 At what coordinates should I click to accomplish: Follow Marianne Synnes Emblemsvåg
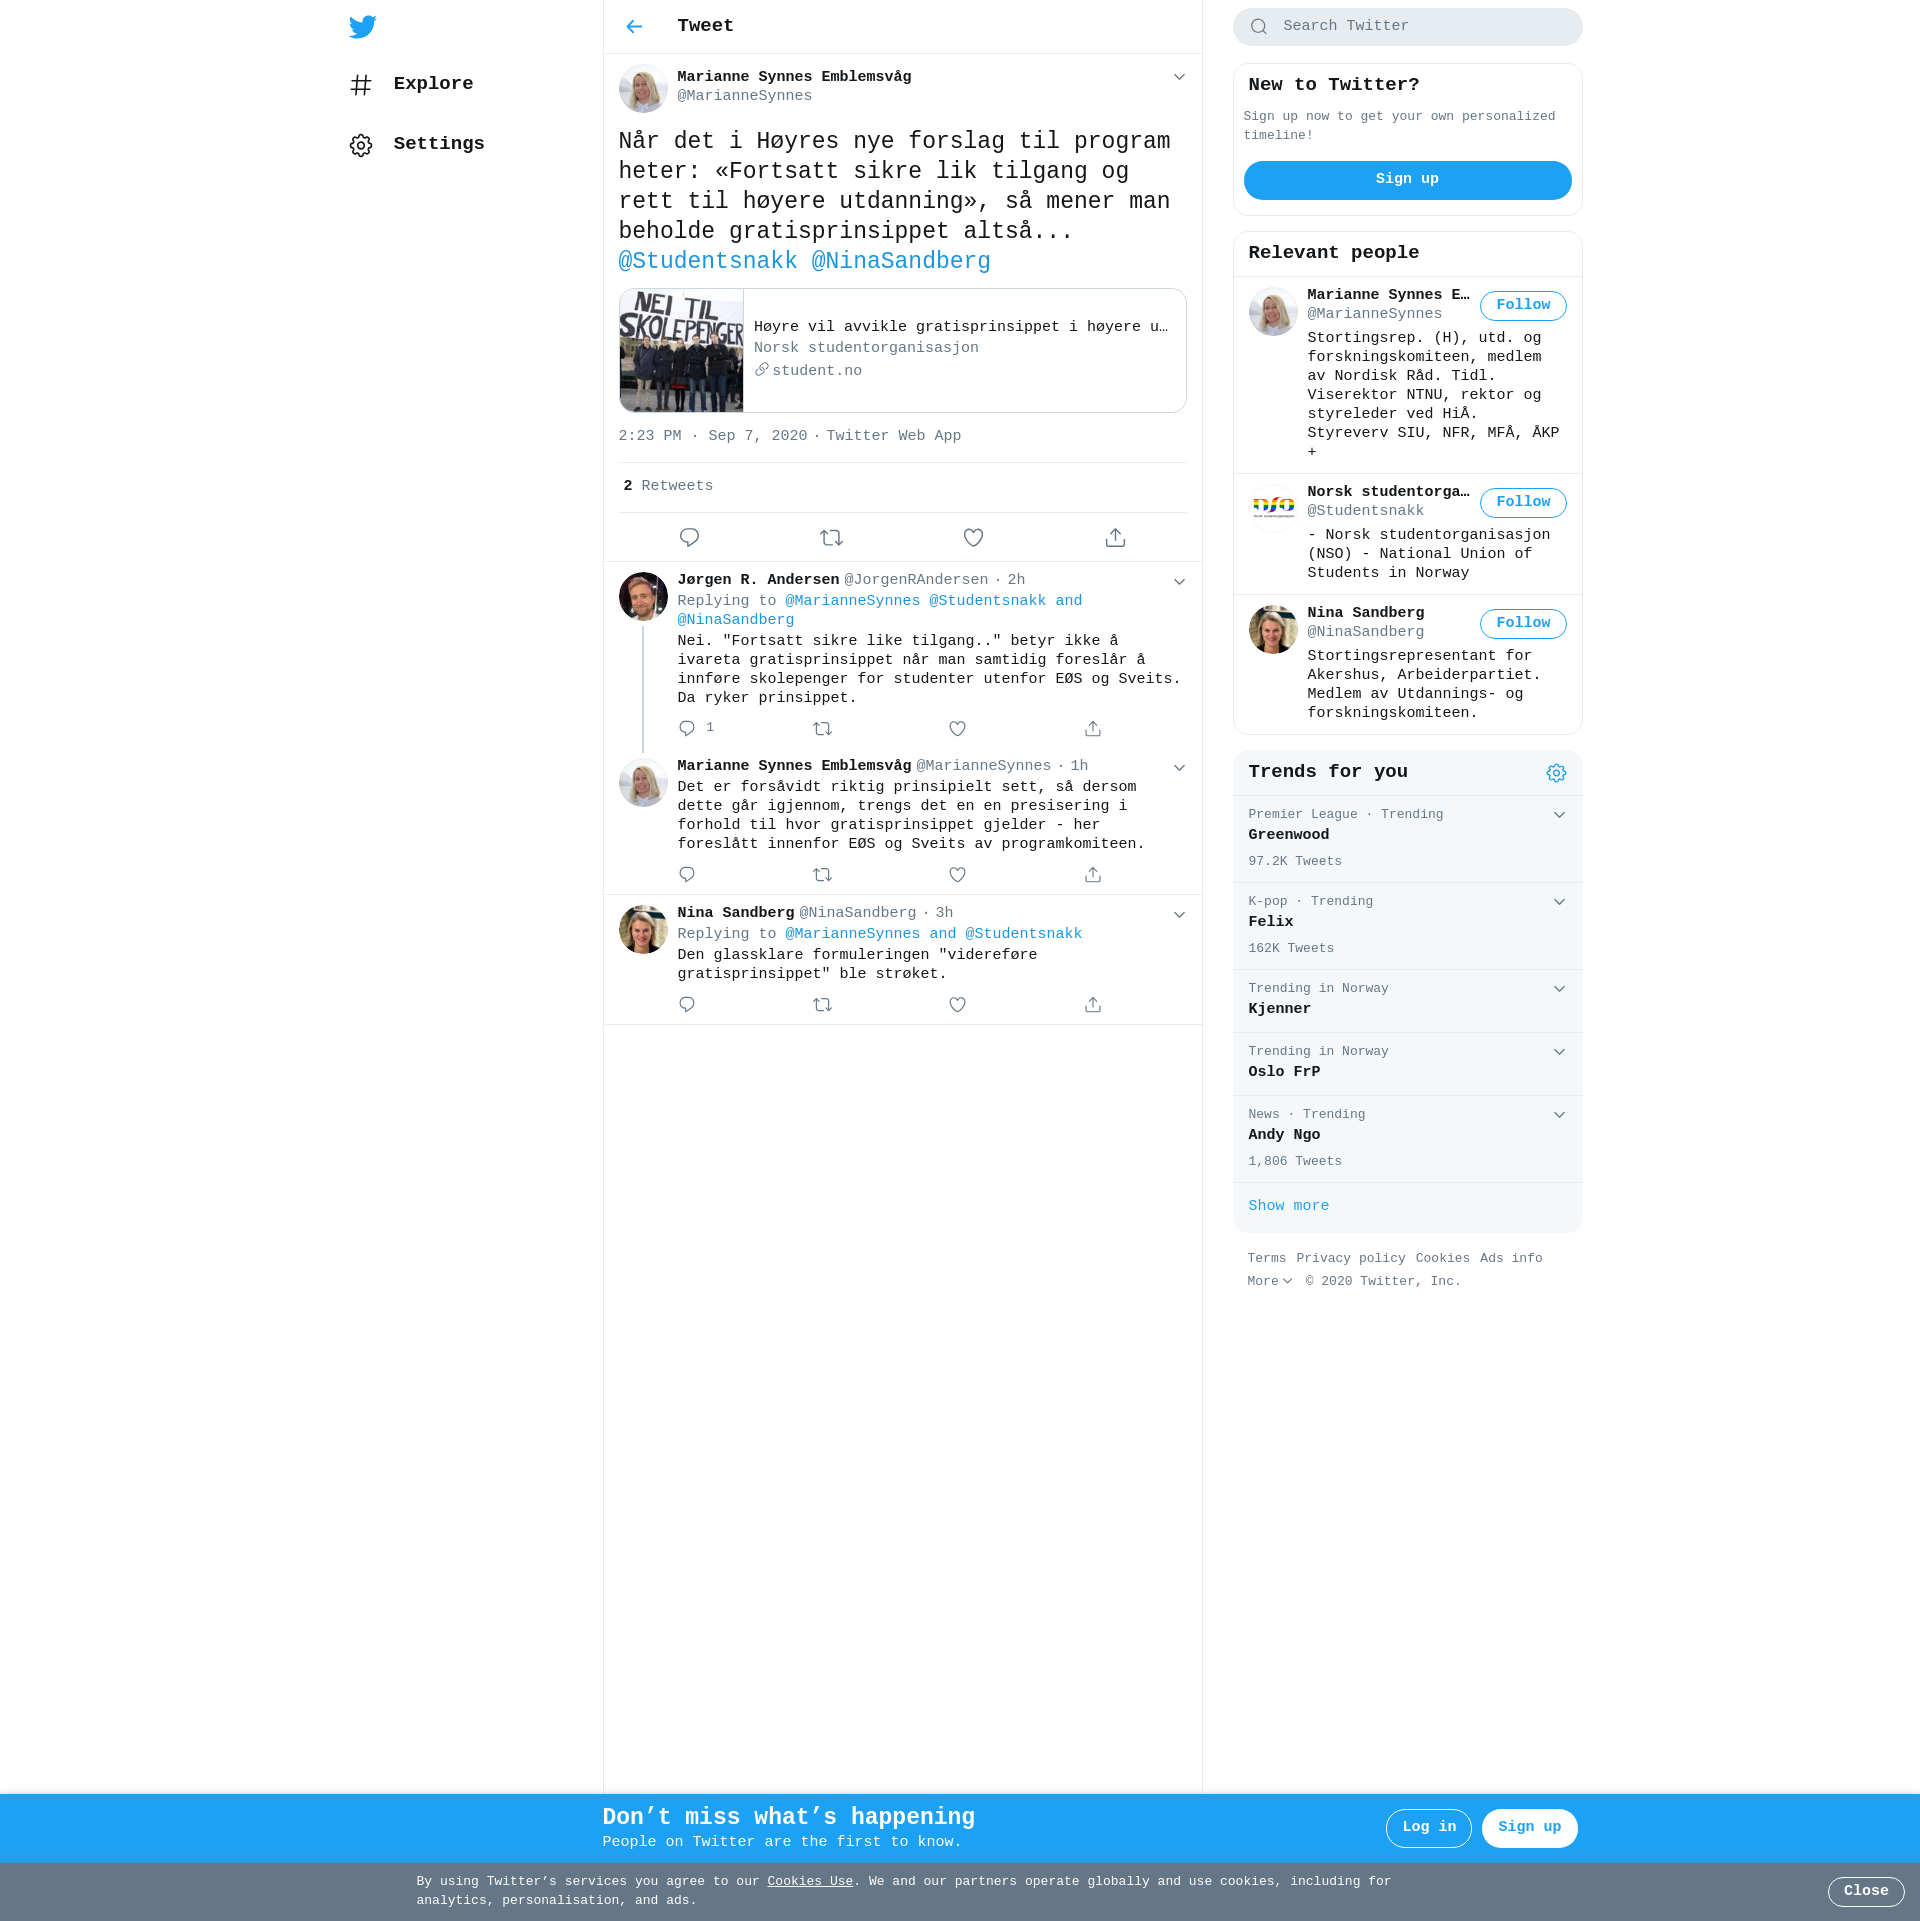point(1522,306)
